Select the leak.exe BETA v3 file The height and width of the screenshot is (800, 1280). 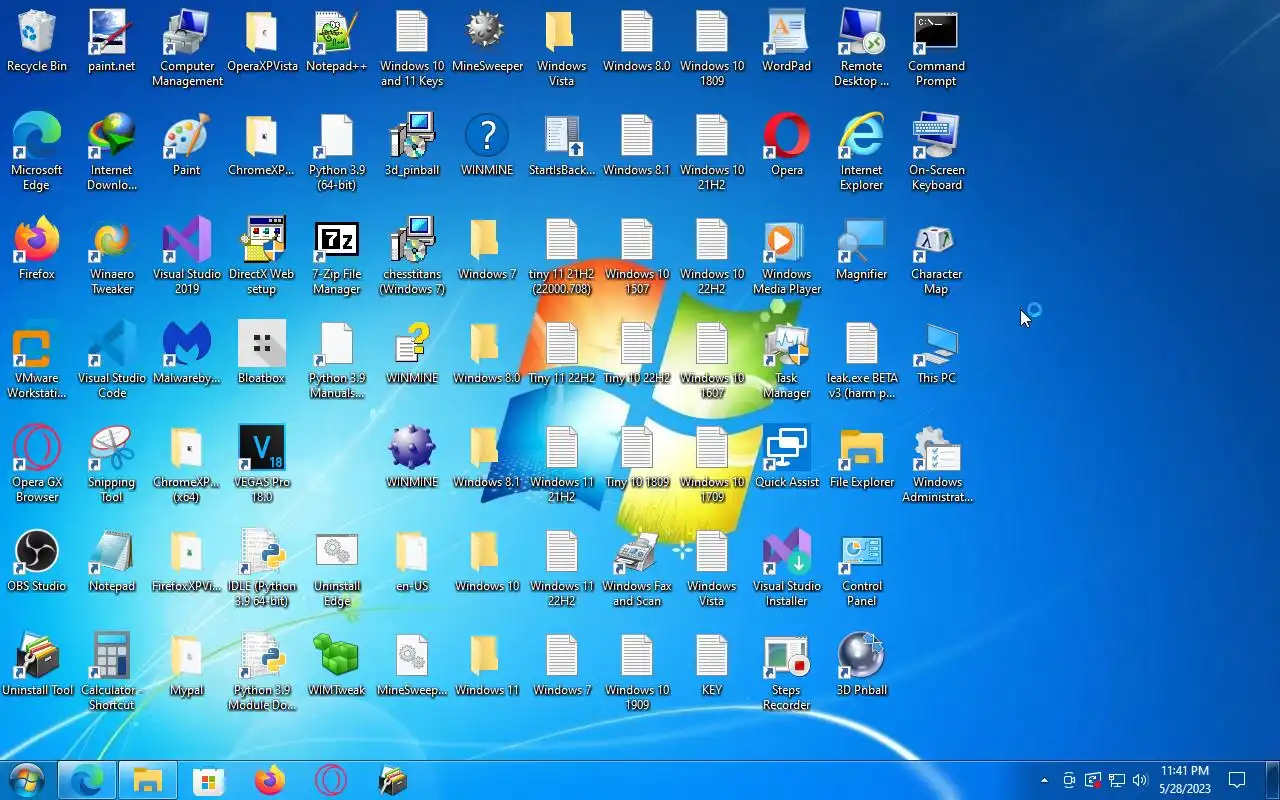coord(862,361)
